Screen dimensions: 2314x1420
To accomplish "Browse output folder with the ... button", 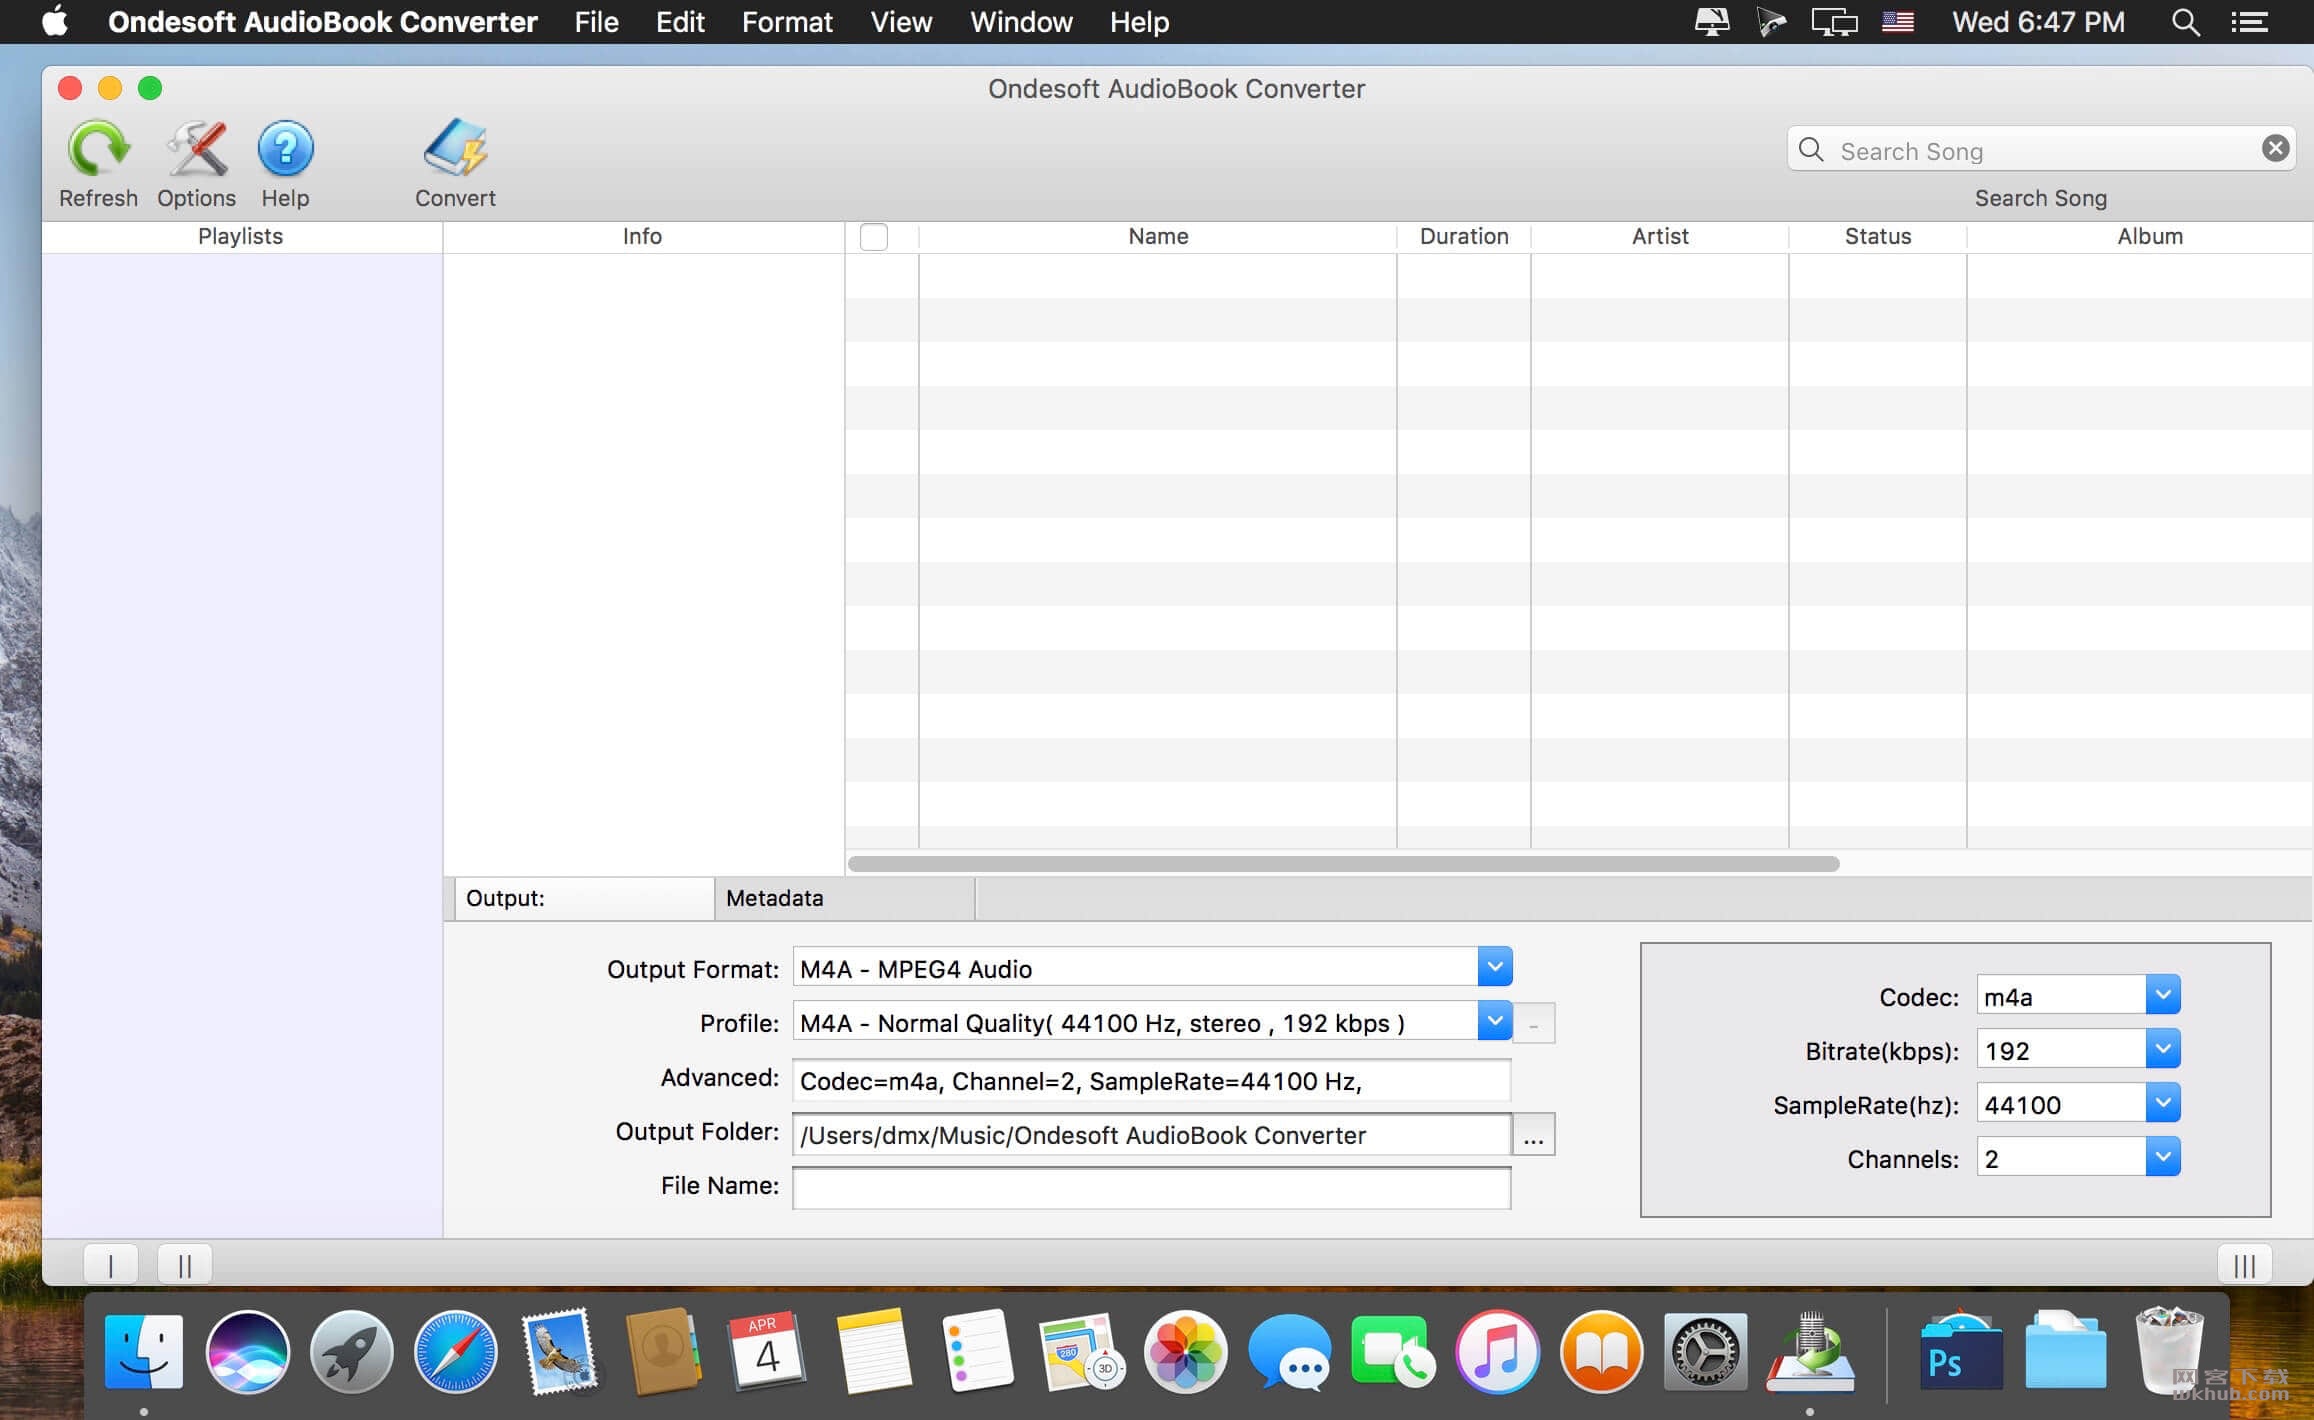I will [1533, 1135].
